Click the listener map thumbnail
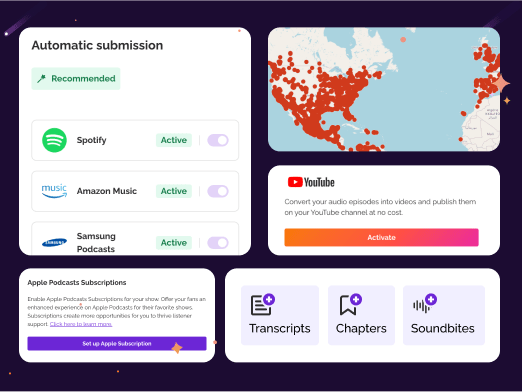 [384, 89]
